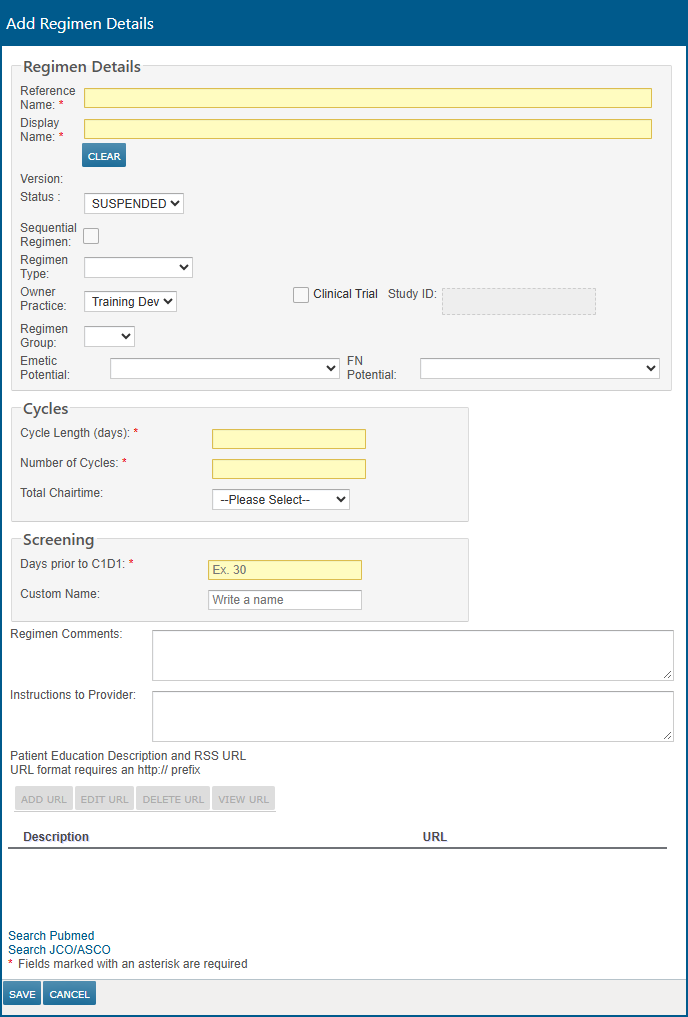688x1017 pixels.
Task: Click the VIEW URL button
Action: pos(243,799)
